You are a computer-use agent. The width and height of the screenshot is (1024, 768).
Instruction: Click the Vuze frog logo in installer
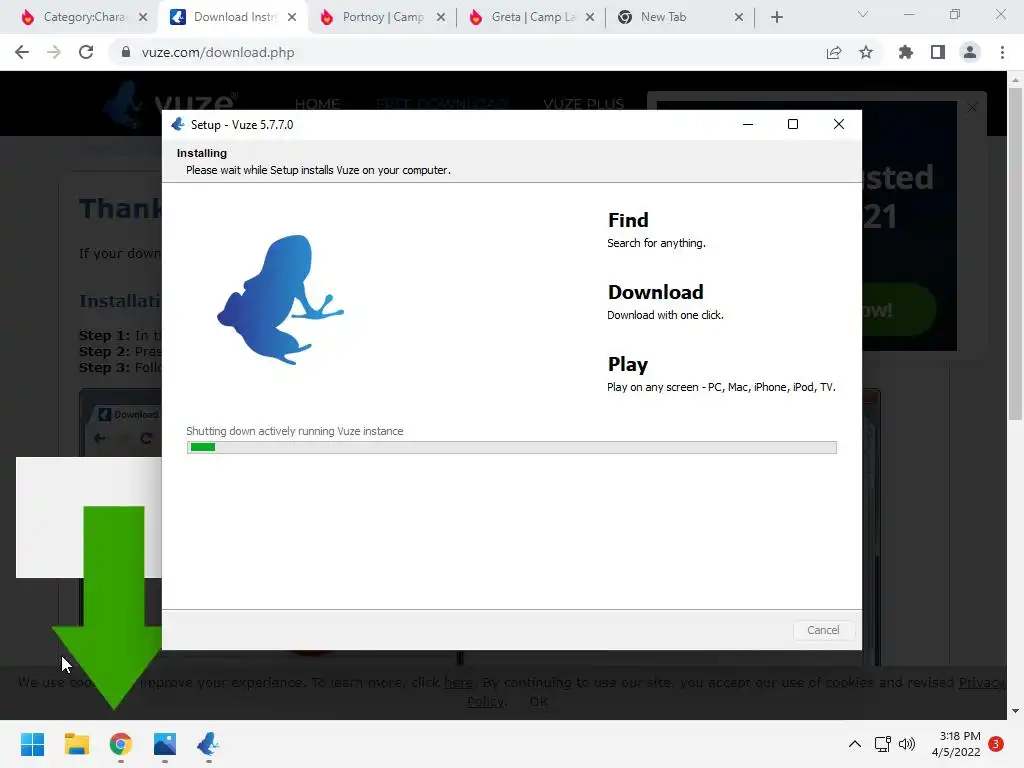coord(281,299)
